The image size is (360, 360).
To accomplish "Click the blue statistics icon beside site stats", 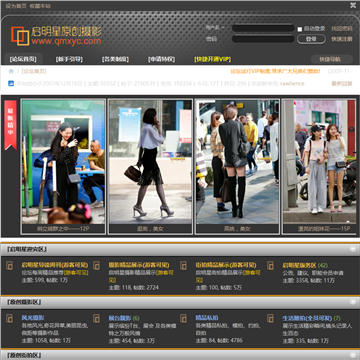I will coord(11,83).
